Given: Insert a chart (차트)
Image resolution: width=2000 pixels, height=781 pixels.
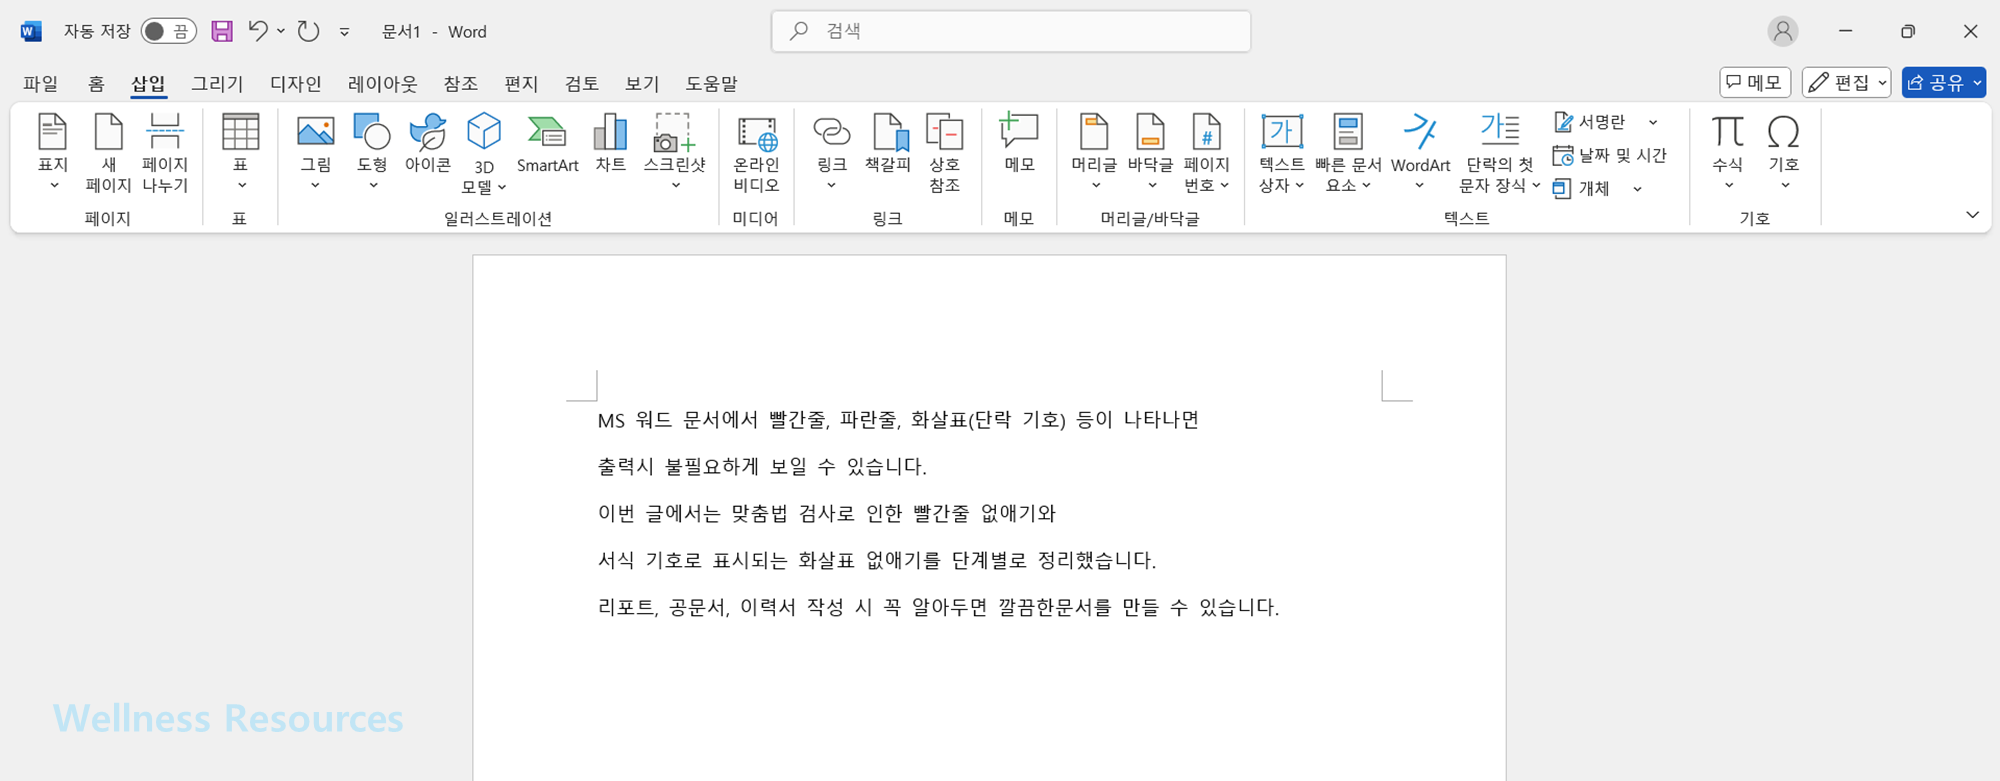Looking at the screenshot, I should 610,145.
